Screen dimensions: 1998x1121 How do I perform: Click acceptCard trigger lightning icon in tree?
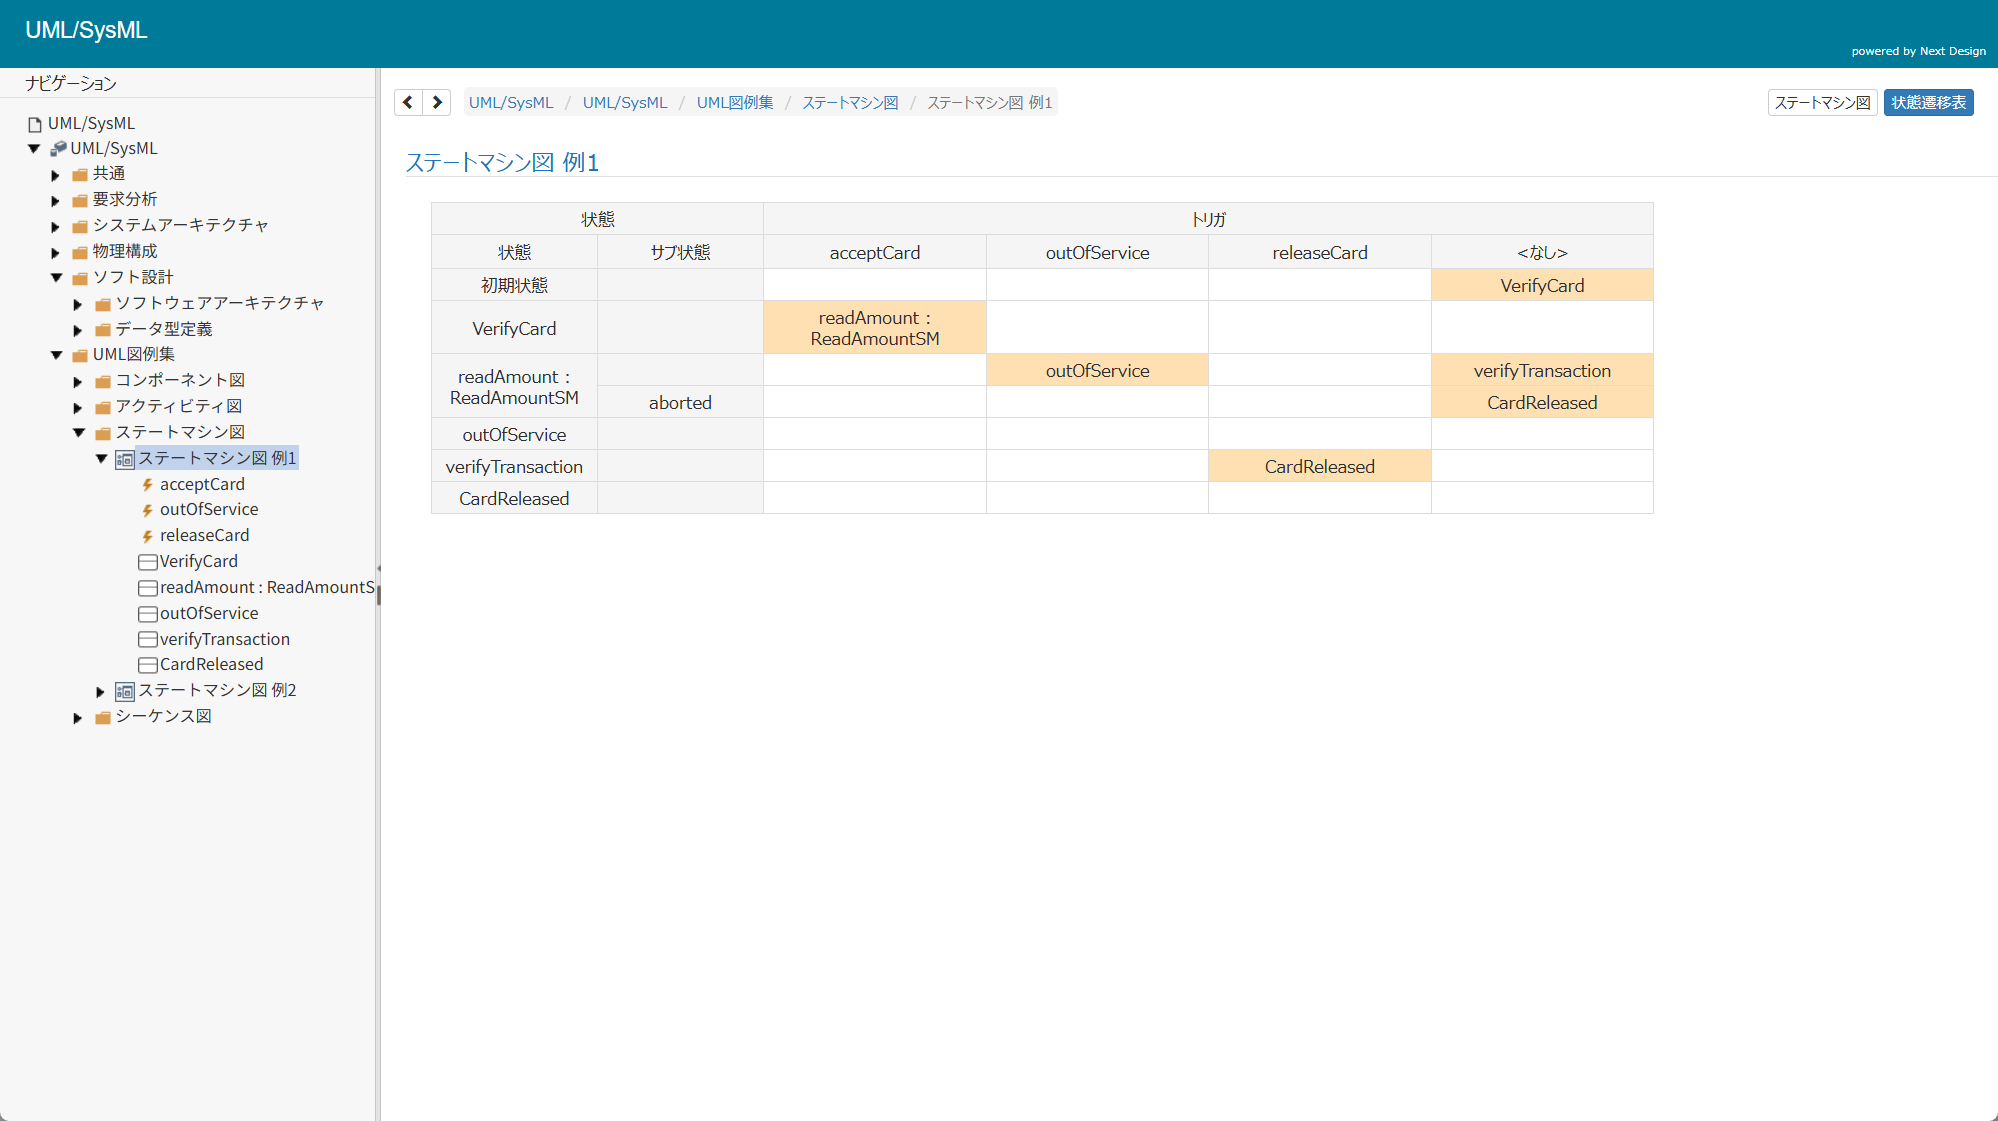[x=147, y=485]
